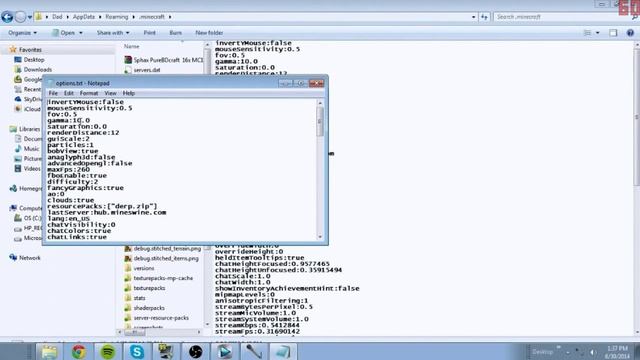Open Notepad's Help menu
Screen dimensions: 640x360
tap(129, 93)
